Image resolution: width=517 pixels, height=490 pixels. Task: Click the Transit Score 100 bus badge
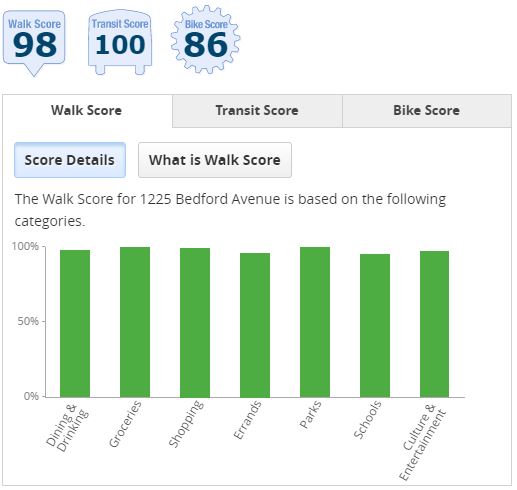click(120, 42)
